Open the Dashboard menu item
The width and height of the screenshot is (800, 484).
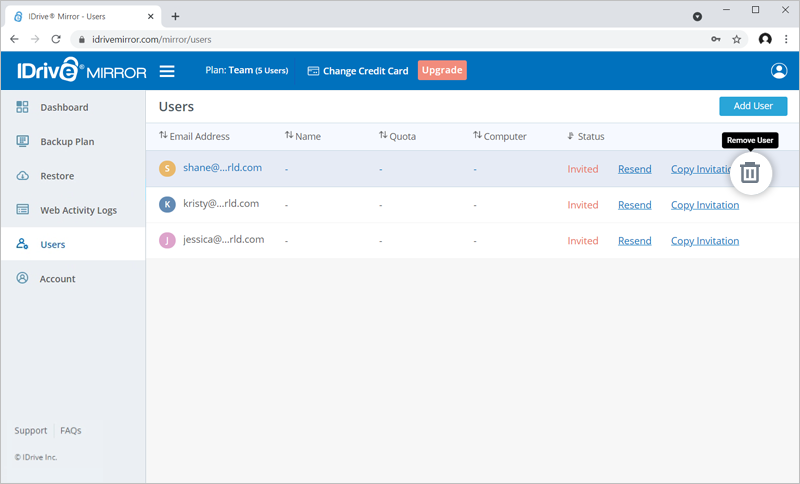tap(73, 107)
